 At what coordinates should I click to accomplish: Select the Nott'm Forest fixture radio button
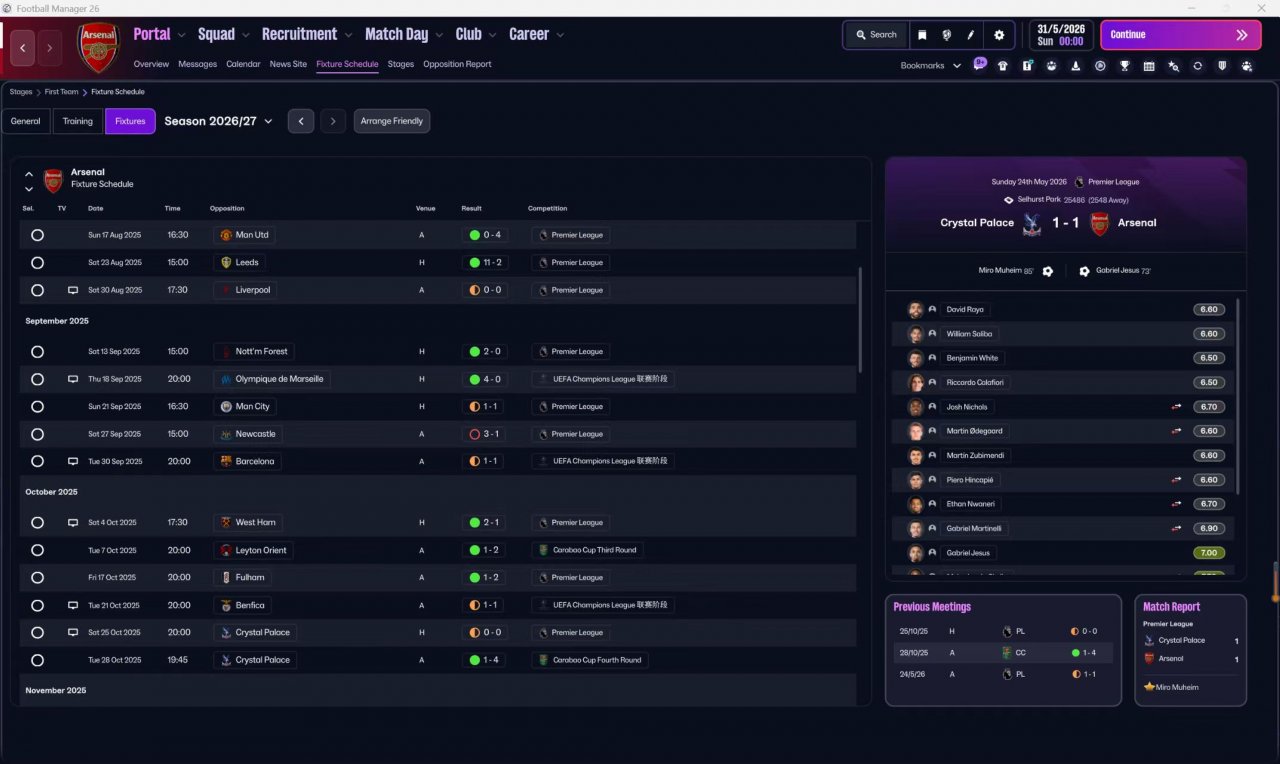[x=37, y=352]
